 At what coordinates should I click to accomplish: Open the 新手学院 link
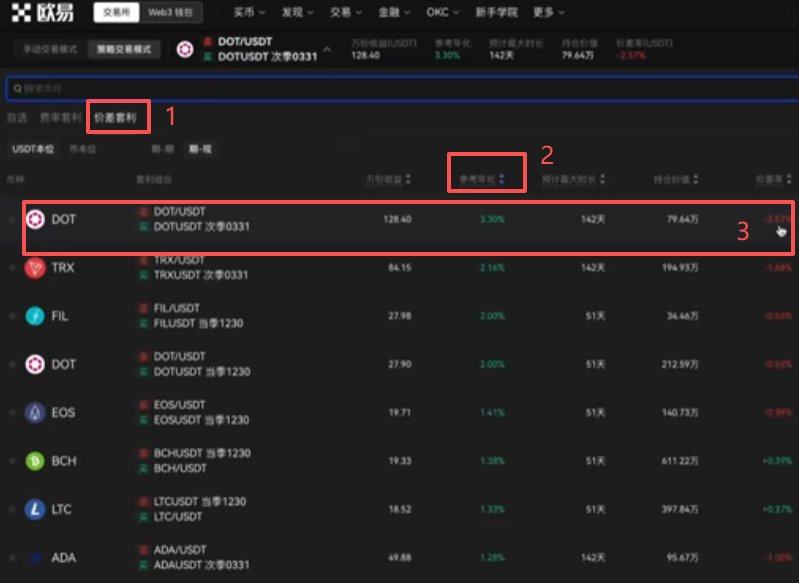[496, 12]
